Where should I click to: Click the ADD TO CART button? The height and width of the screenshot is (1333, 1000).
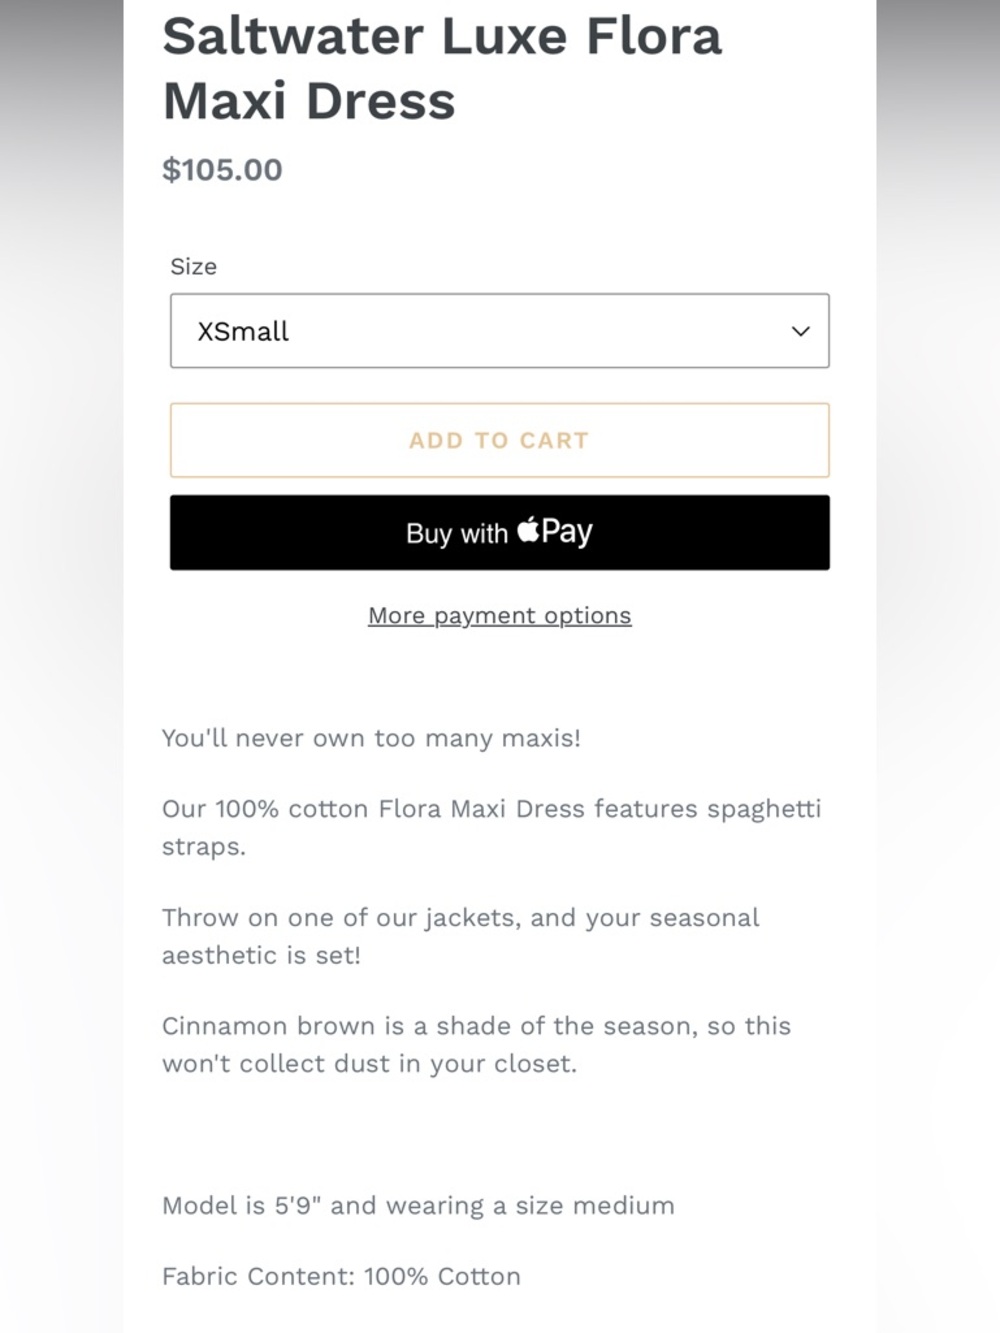[499, 440]
